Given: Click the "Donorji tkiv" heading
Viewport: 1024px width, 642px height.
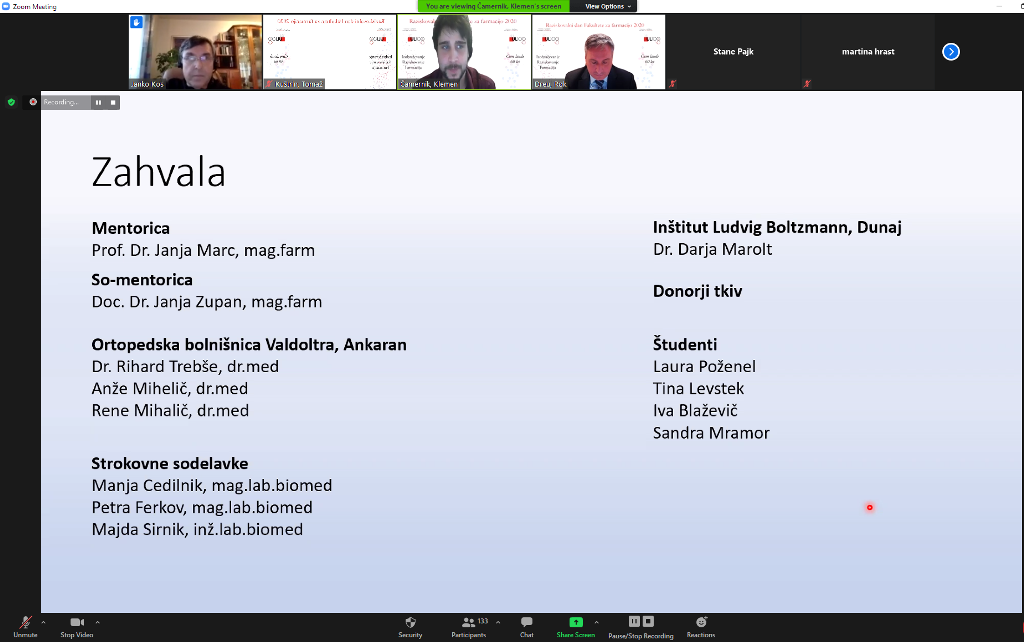Looking at the screenshot, I should (x=697, y=291).
